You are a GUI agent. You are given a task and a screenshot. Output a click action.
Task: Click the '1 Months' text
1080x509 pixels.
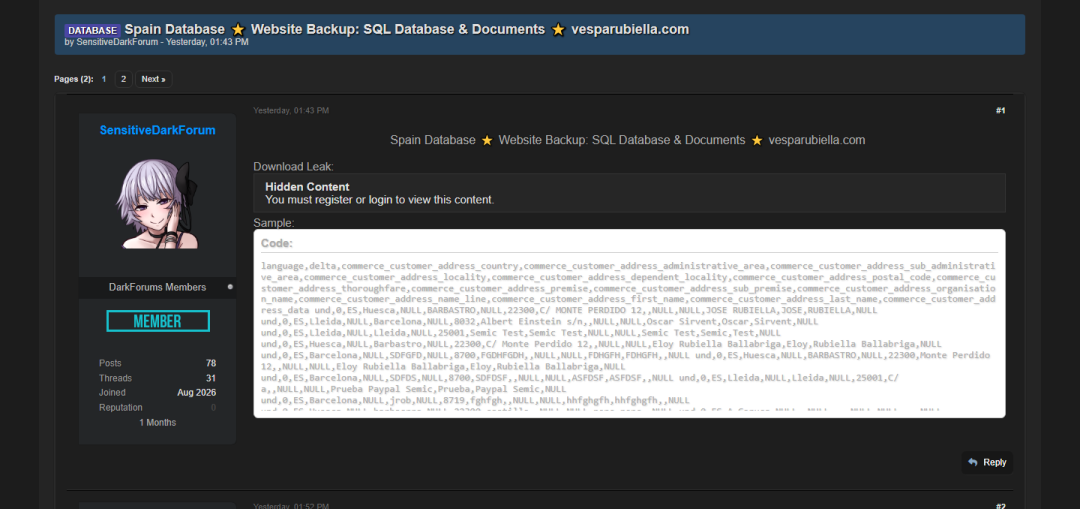coord(158,422)
